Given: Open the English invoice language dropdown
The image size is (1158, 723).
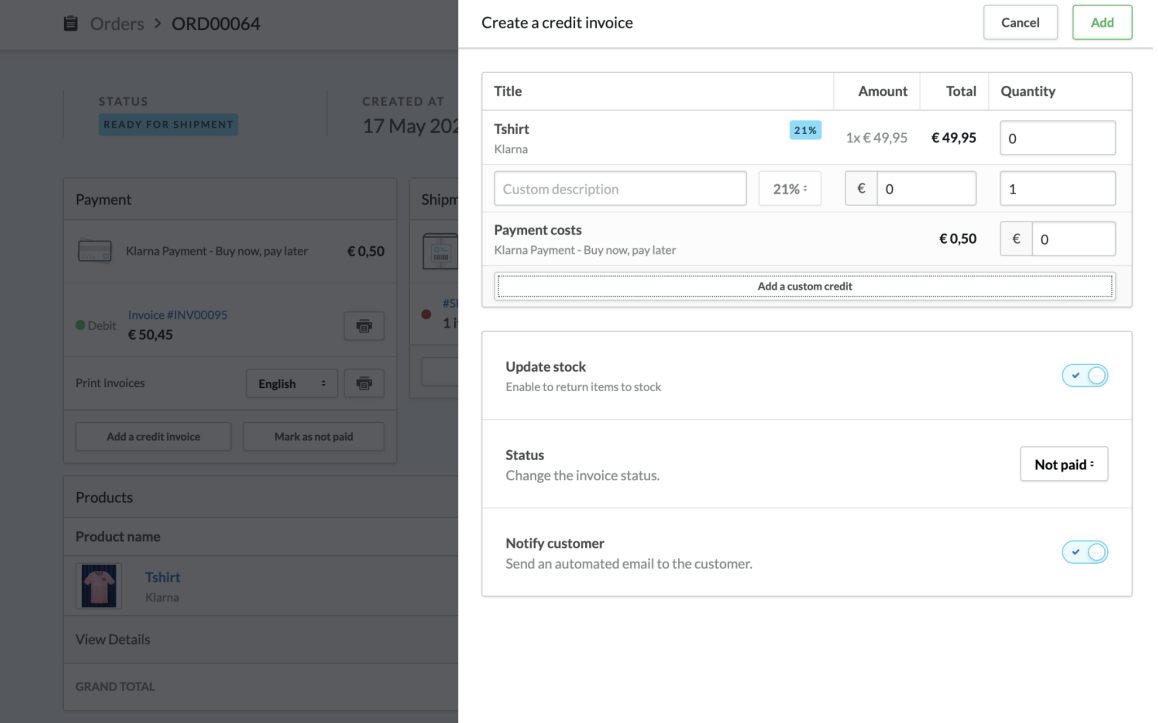Looking at the screenshot, I should (291, 383).
